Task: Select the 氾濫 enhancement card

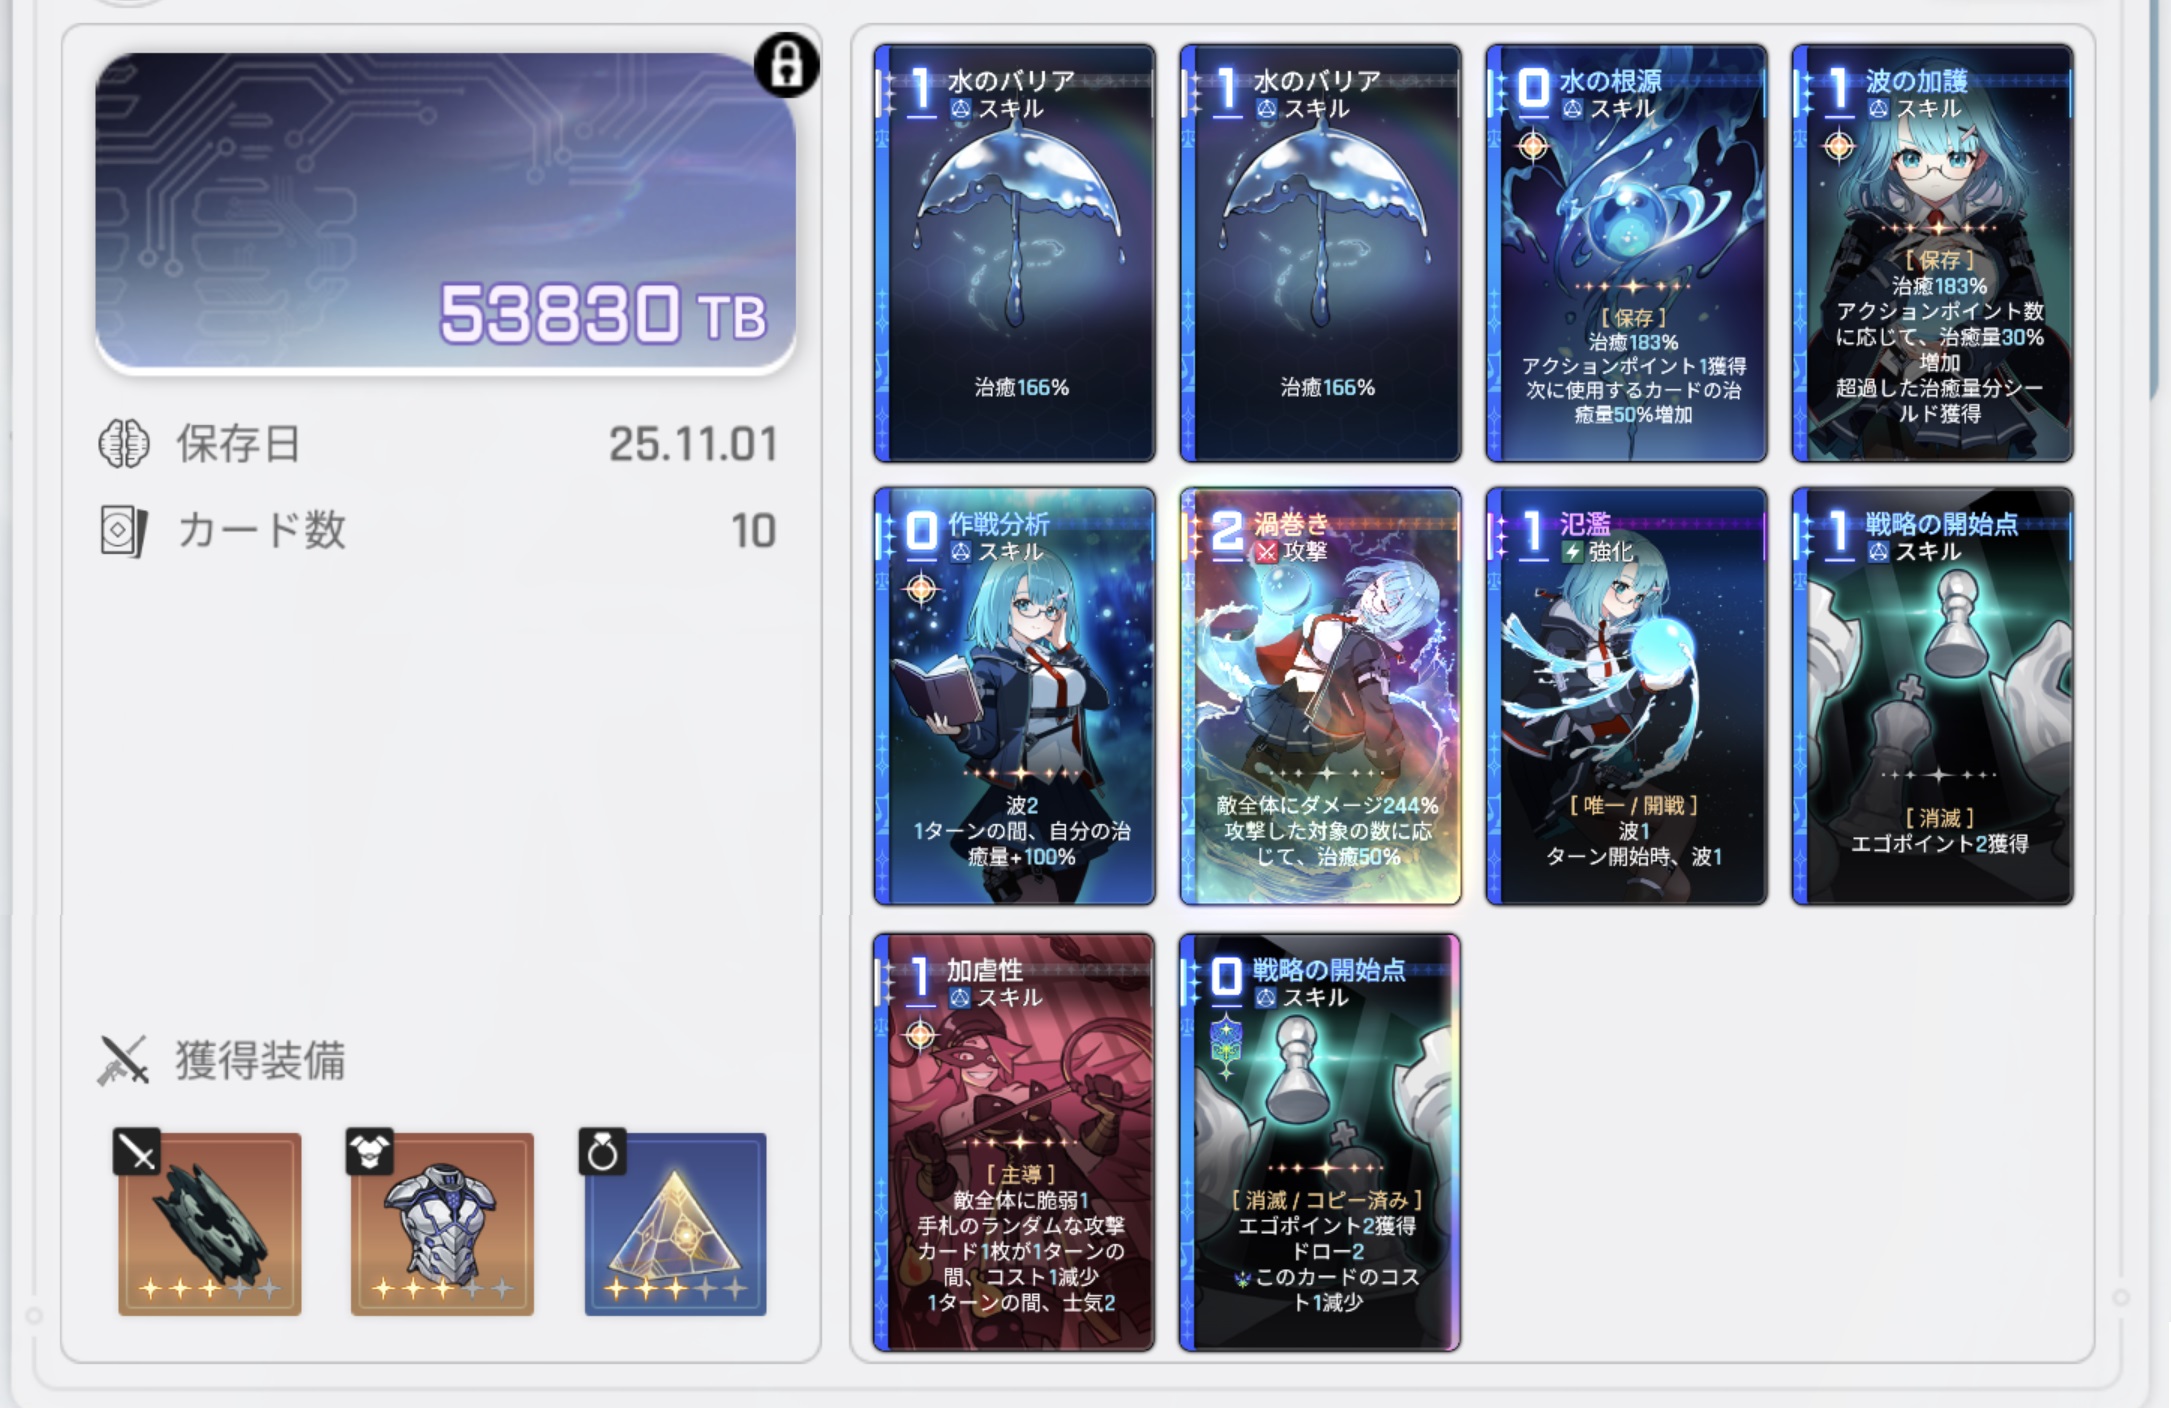Action: click(x=1626, y=696)
